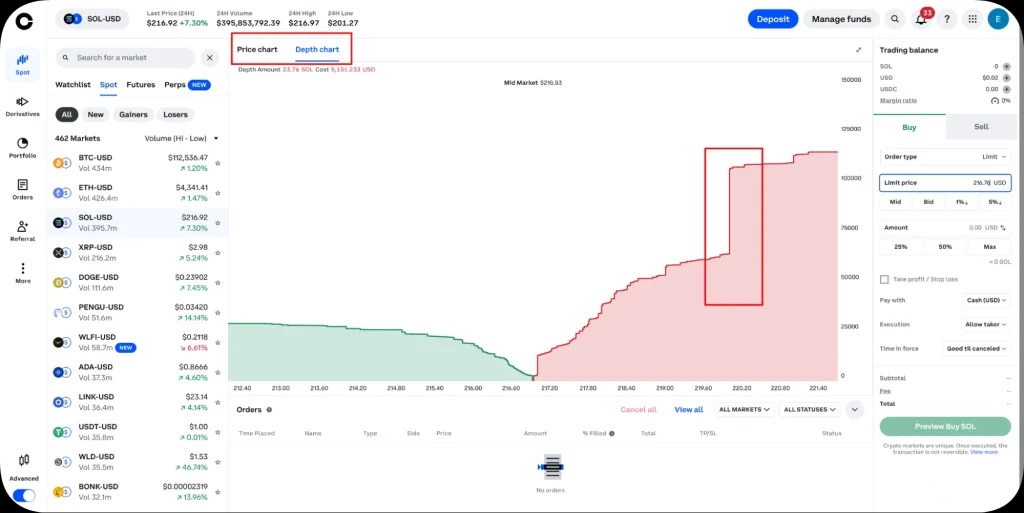Click the notifications bell icon
The height and width of the screenshot is (513, 1024).
point(921,19)
